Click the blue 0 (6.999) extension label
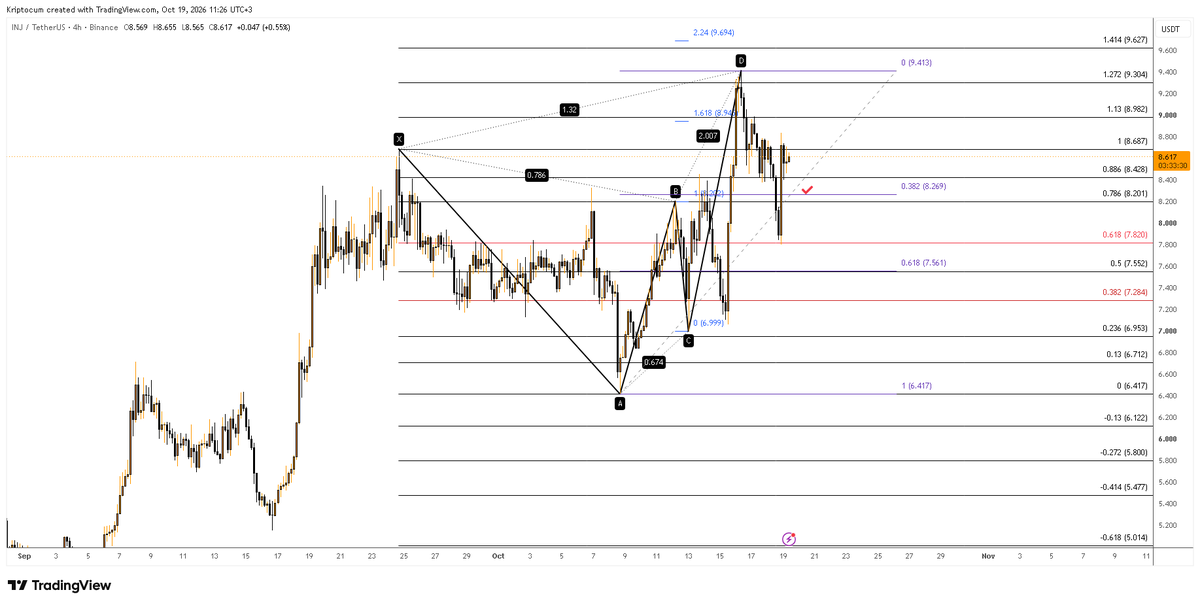Screen dimensions: 1200x605 [x=710, y=322]
